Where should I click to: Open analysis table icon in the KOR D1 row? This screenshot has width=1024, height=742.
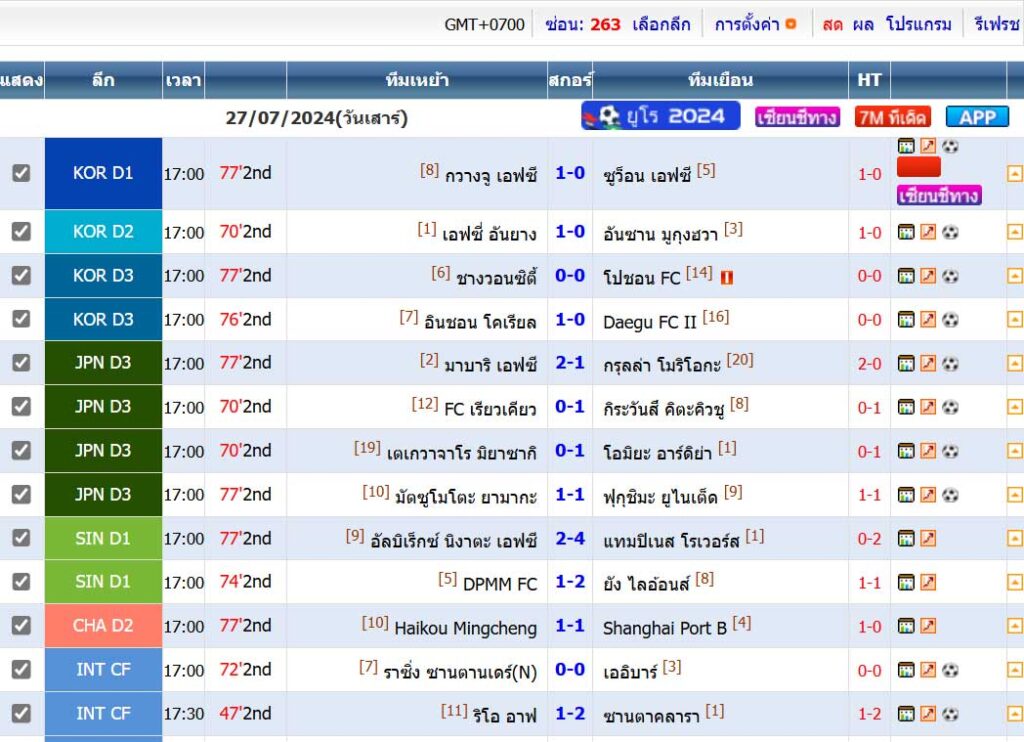[906, 146]
